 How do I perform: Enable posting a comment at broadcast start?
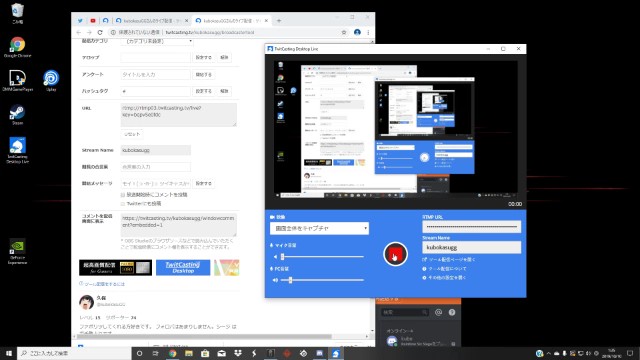[123, 195]
